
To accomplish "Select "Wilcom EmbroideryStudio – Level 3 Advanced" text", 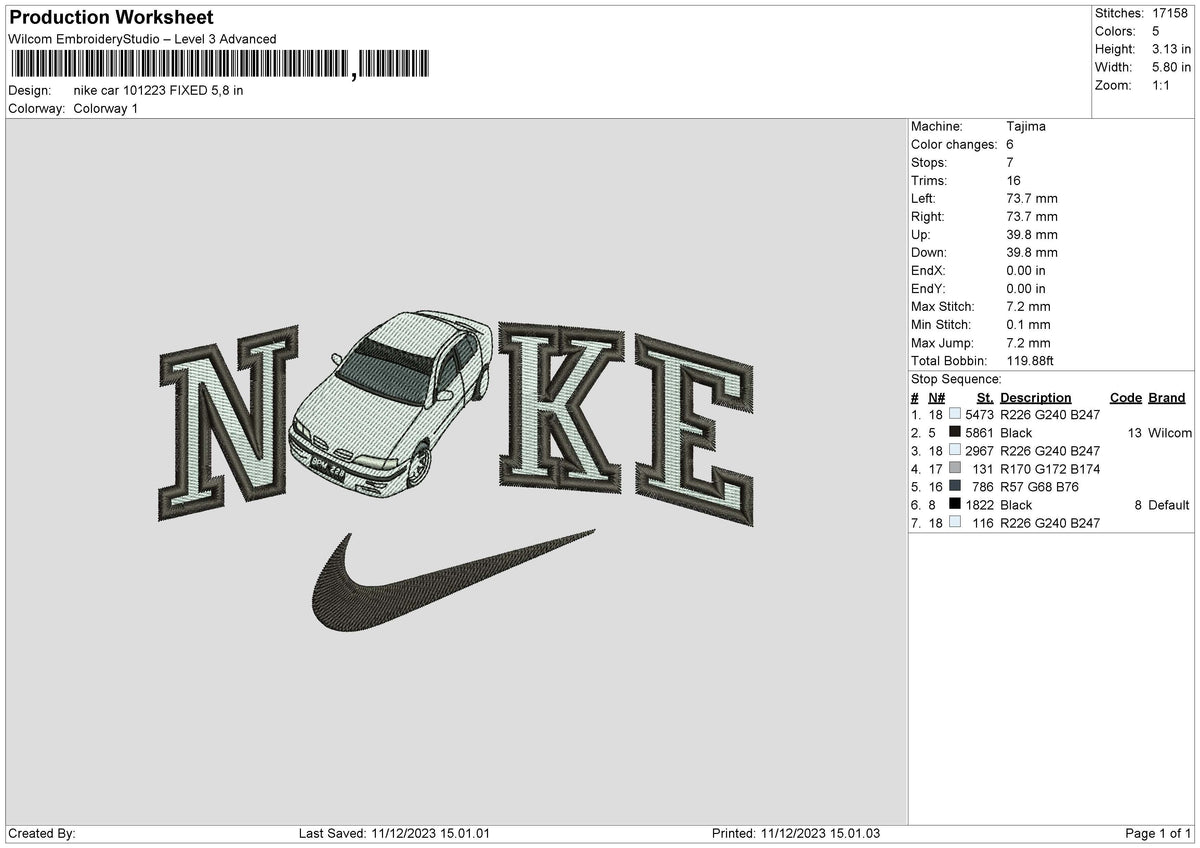I will (x=142, y=39).
